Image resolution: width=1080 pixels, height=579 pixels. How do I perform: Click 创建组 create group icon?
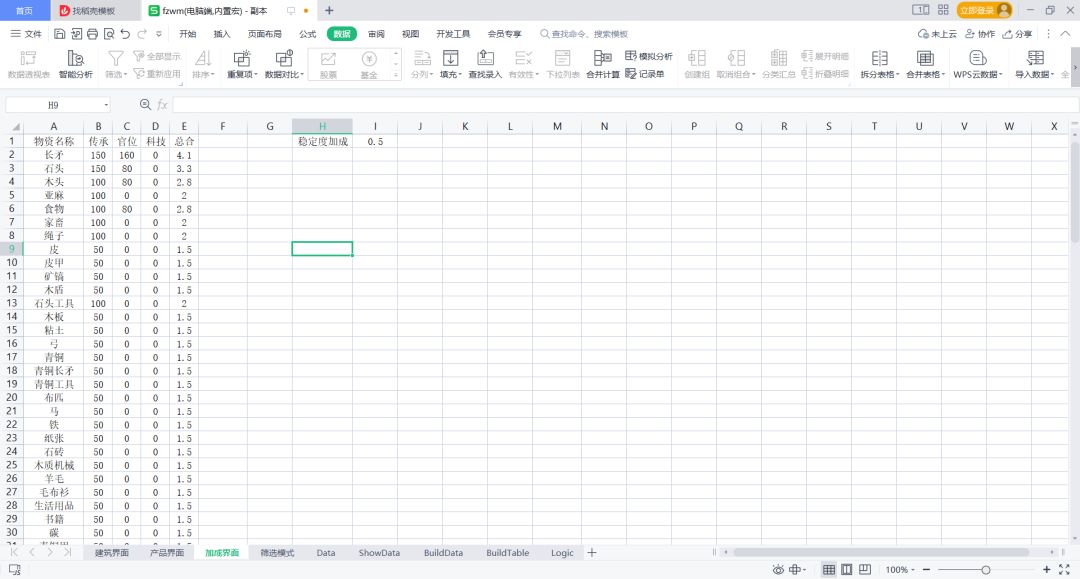[x=697, y=64]
